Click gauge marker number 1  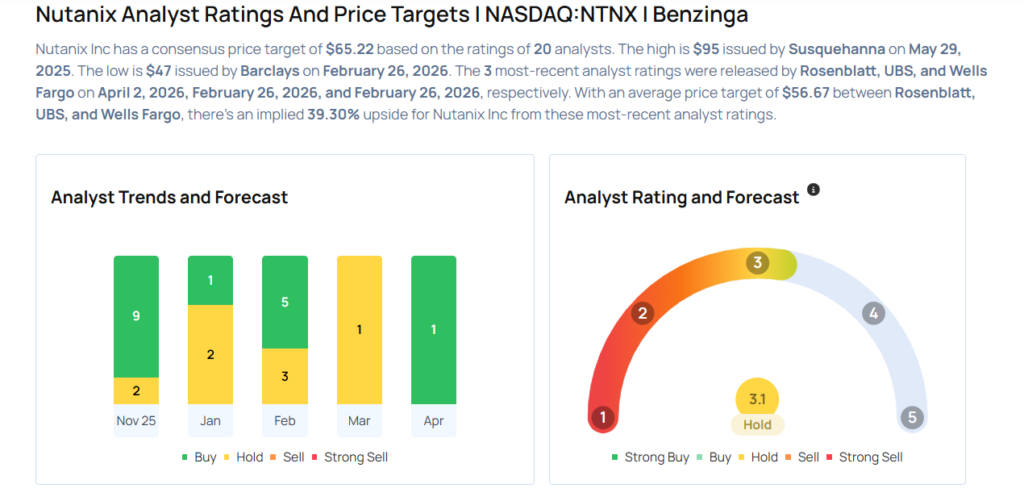[602, 417]
